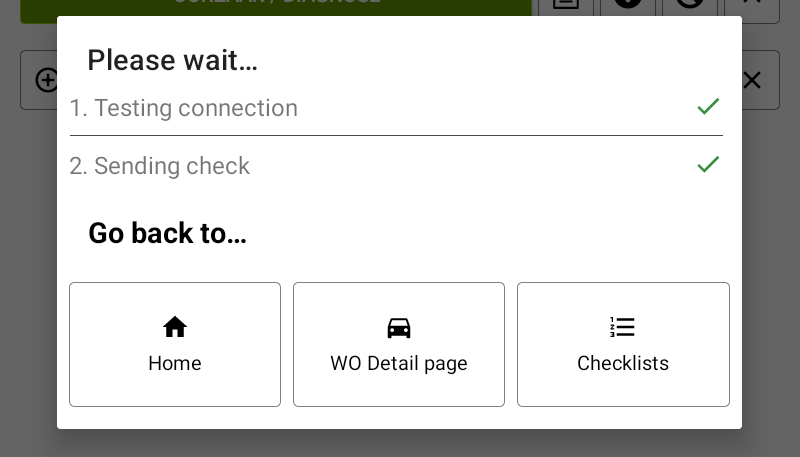Image resolution: width=800 pixels, height=457 pixels.
Task: Click the document icon in top toolbar
Action: coord(566,5)
